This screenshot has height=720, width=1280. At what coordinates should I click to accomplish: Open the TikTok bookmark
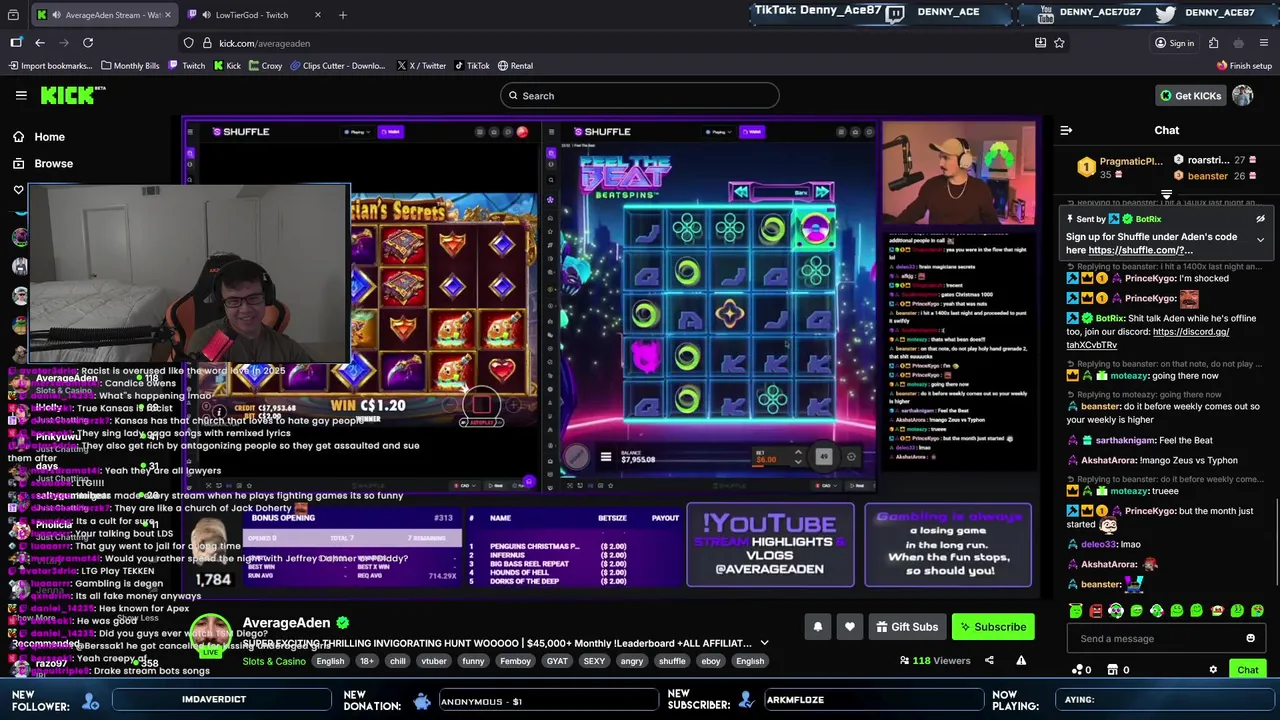(471, 66)
